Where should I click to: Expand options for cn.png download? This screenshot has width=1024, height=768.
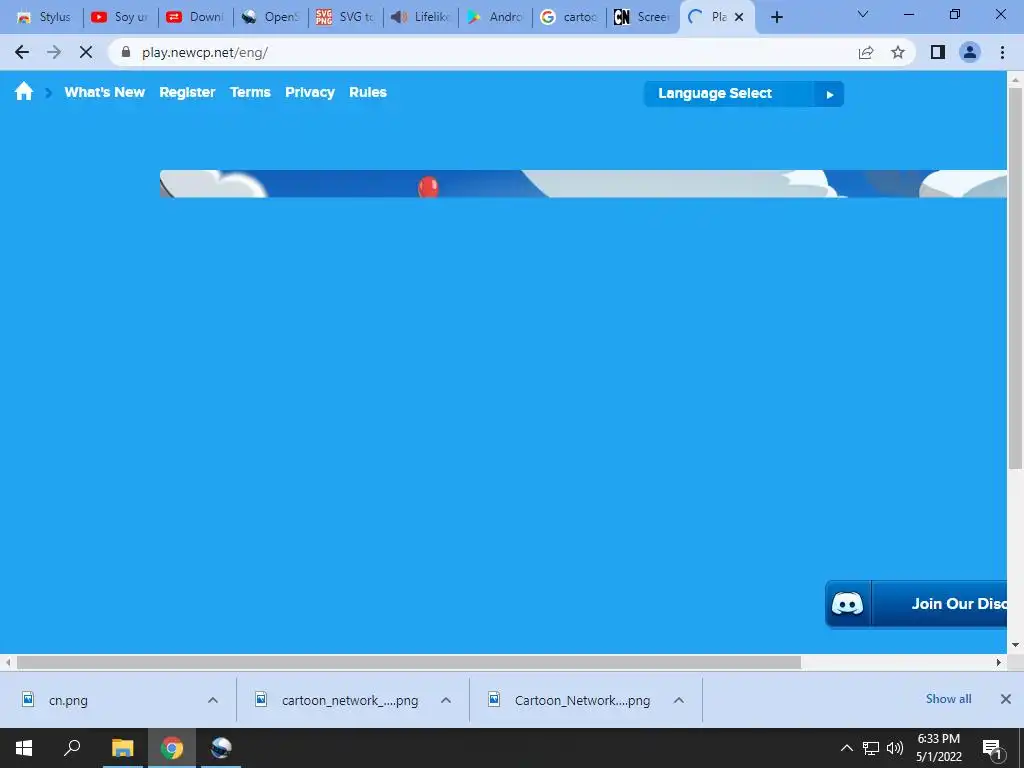[x=213, y=700]
